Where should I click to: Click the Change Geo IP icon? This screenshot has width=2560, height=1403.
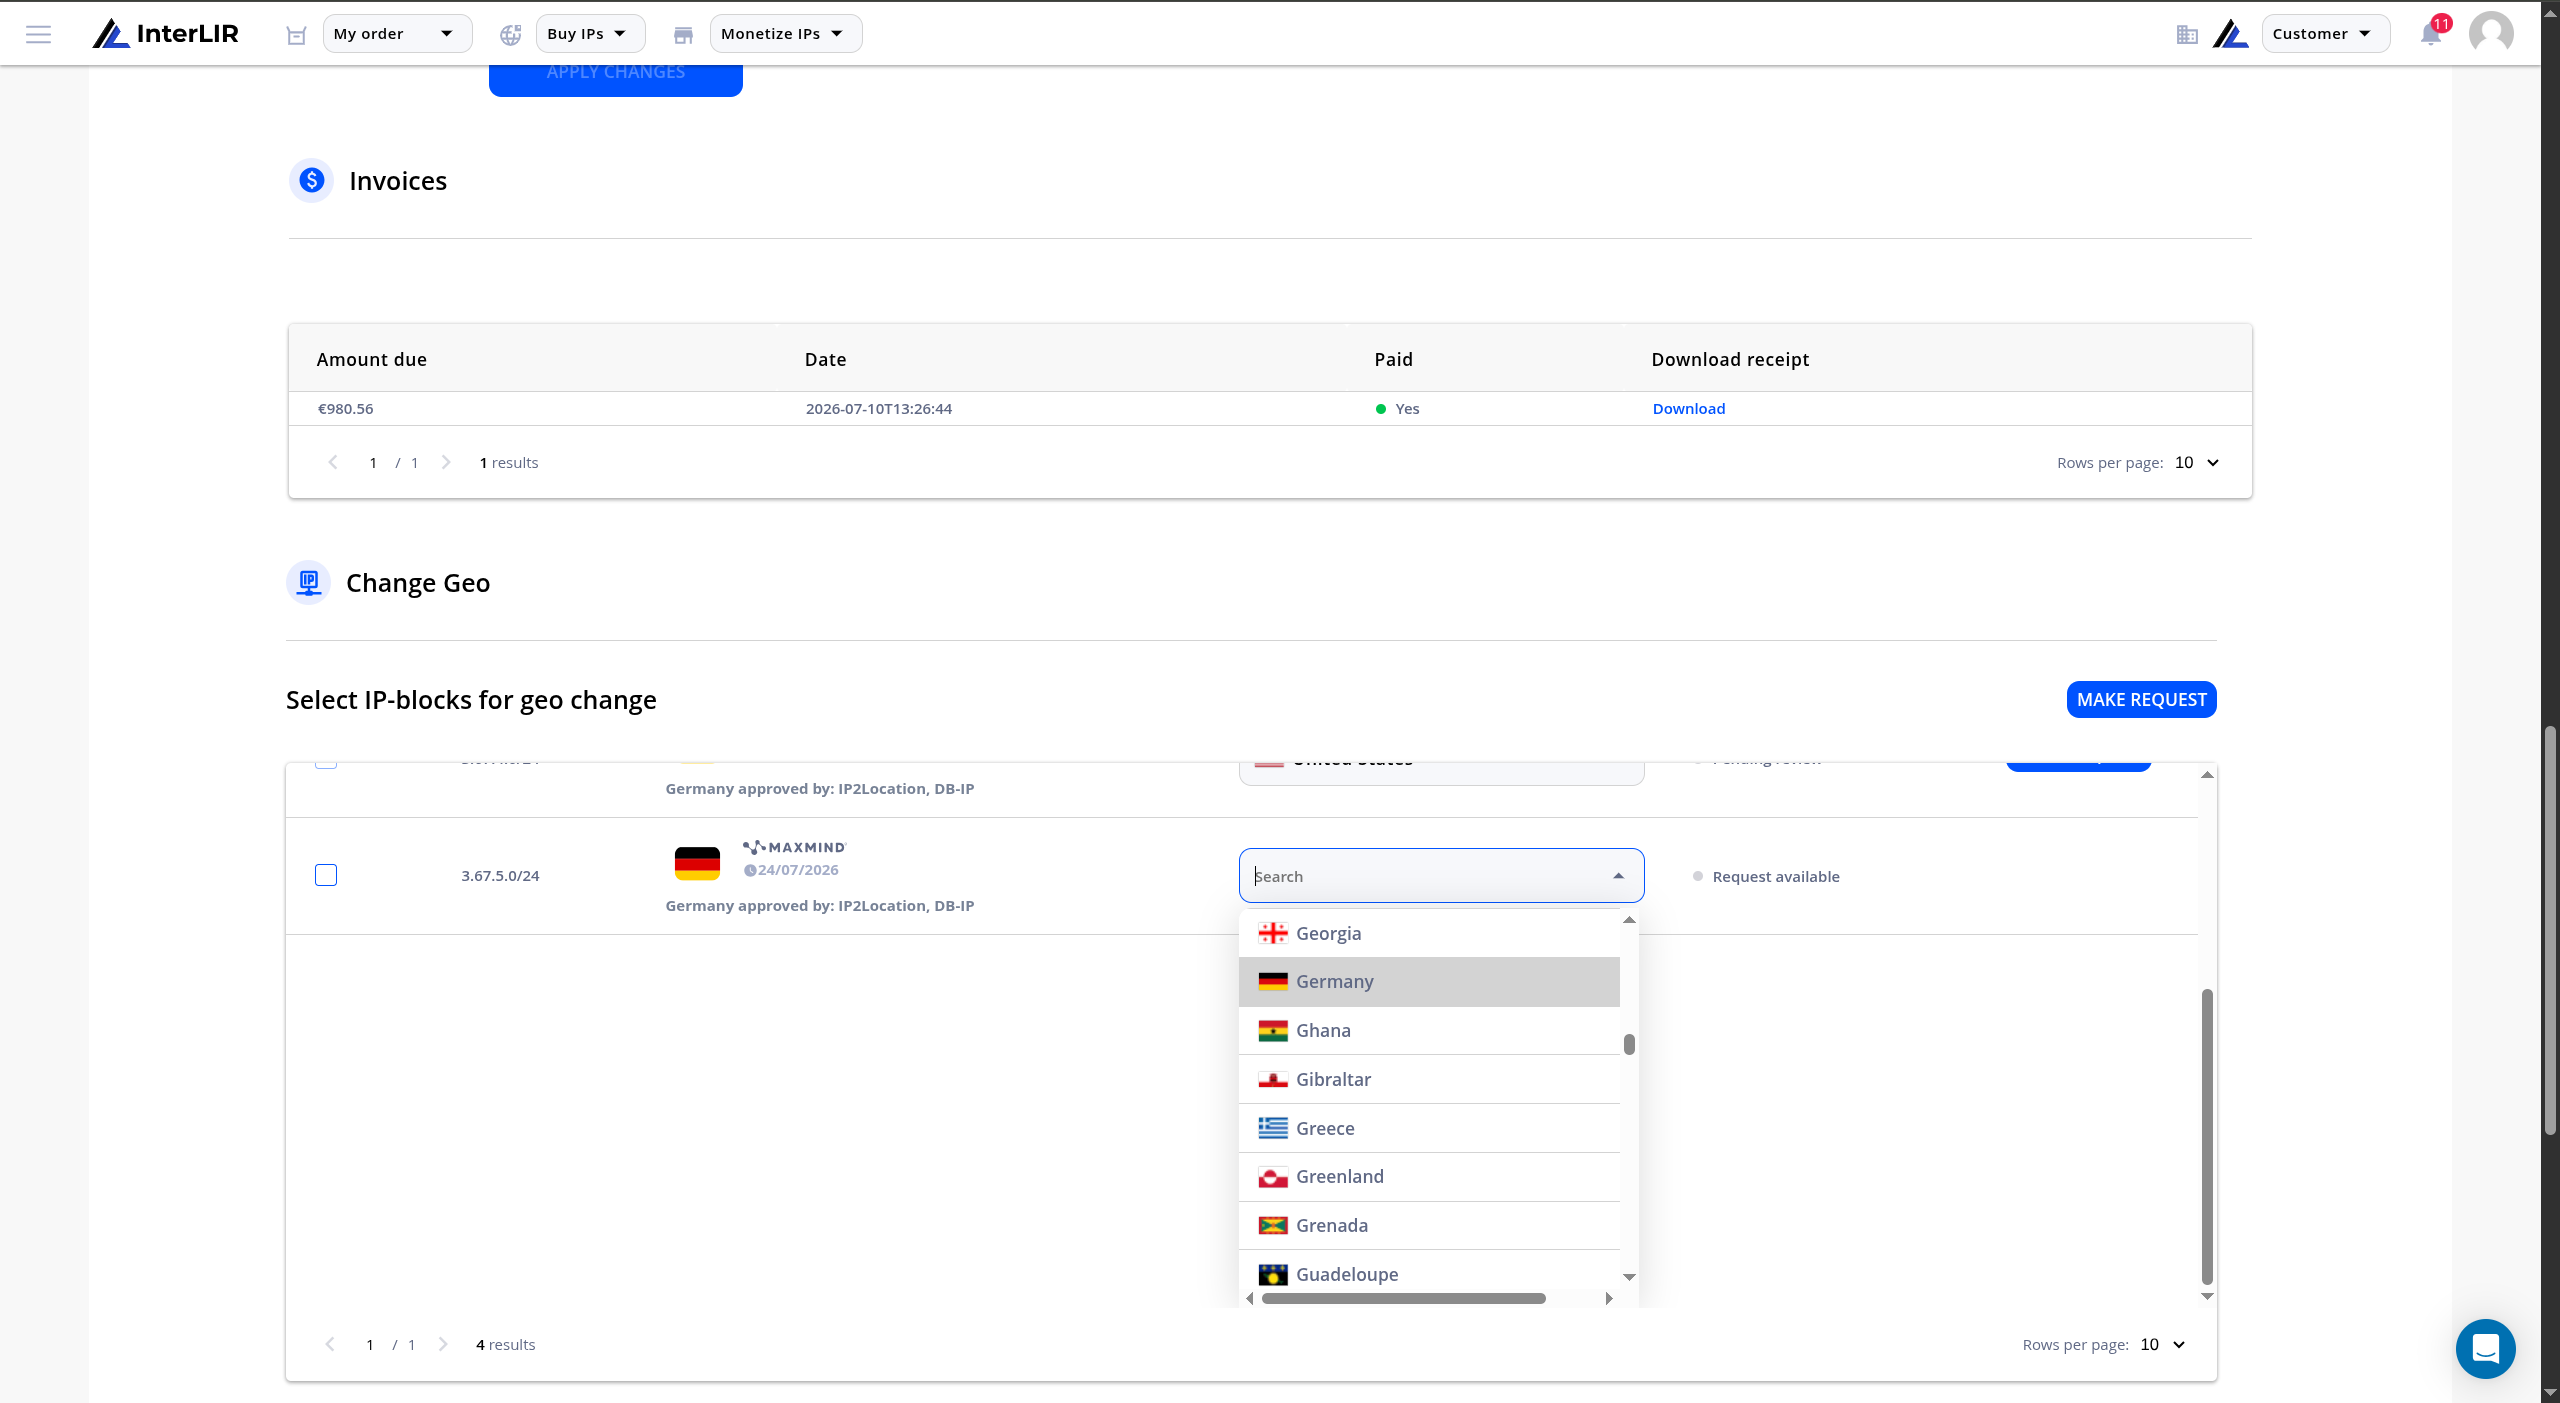click(x=309, y=582)
